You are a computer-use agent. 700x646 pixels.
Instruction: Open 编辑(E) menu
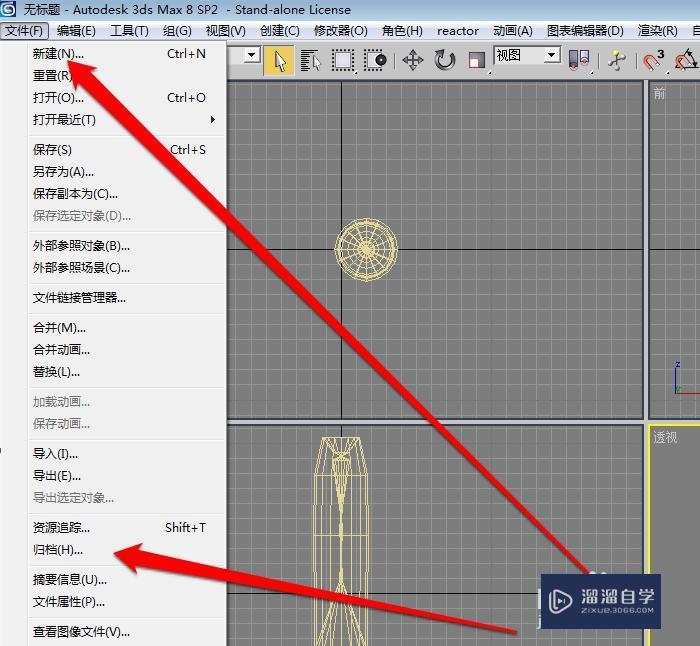coord(76,31)
